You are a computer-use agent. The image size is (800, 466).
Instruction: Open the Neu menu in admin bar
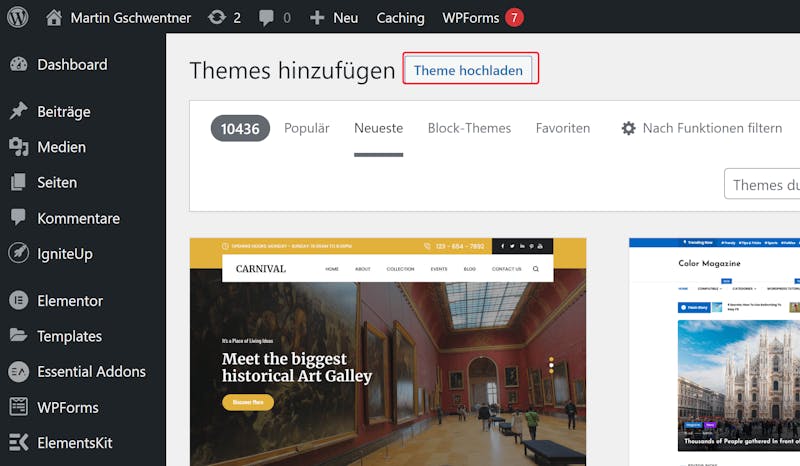(334, 18)
